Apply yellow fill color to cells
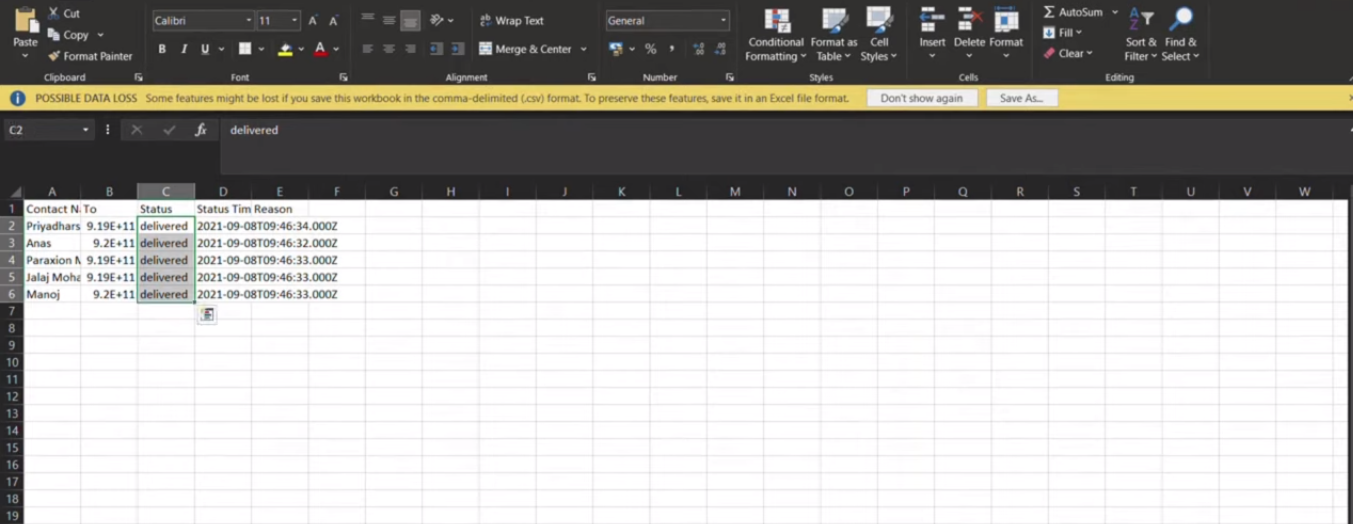 click(x=285, y=49)
